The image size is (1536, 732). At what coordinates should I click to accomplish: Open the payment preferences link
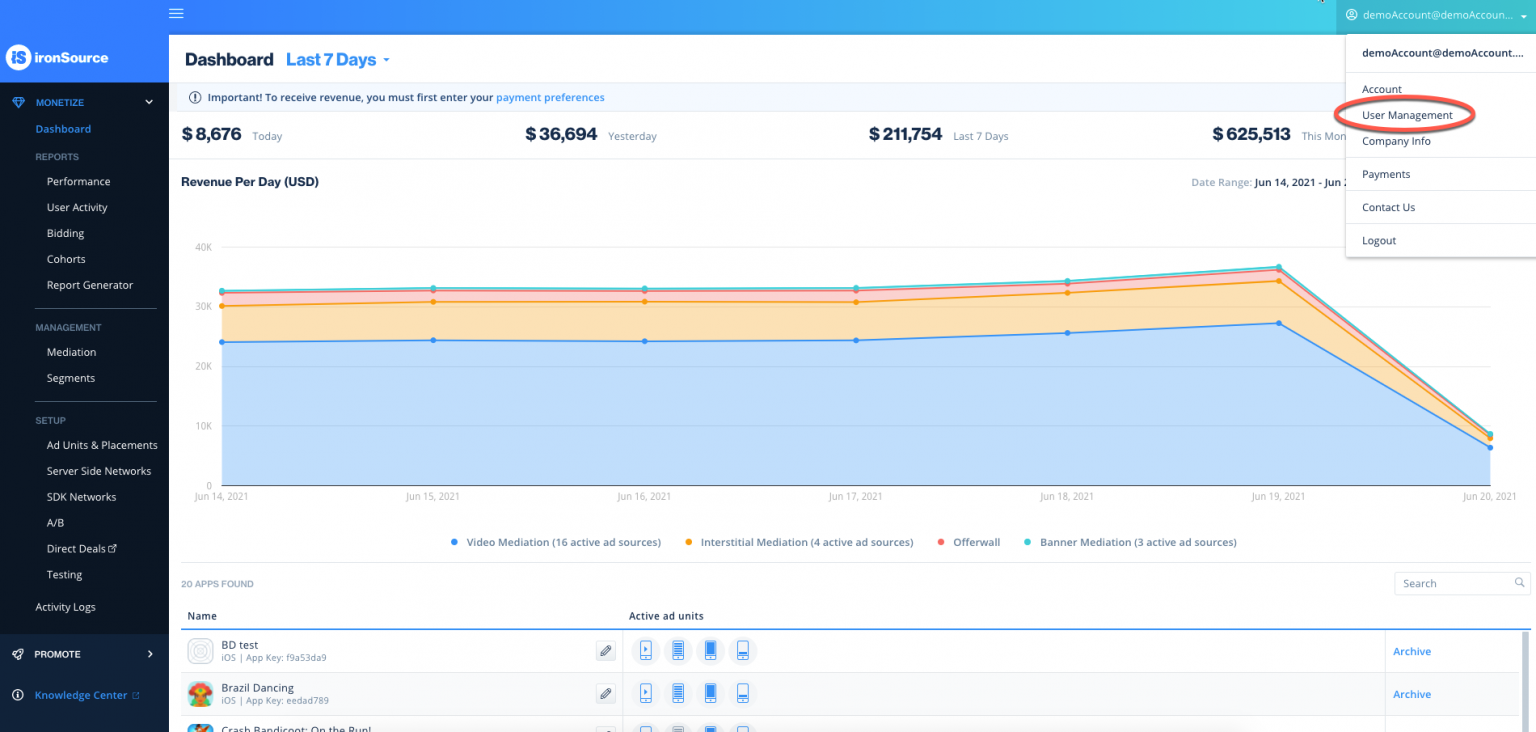(x=550, y=98)
